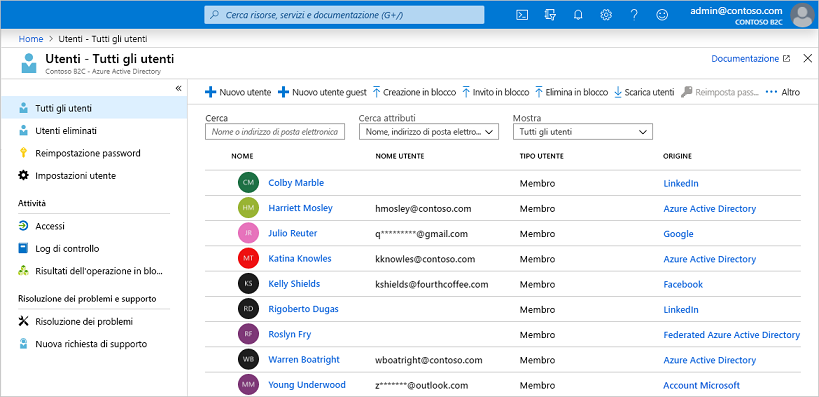Collapse sidebar with double chevron

click(178, 88)
